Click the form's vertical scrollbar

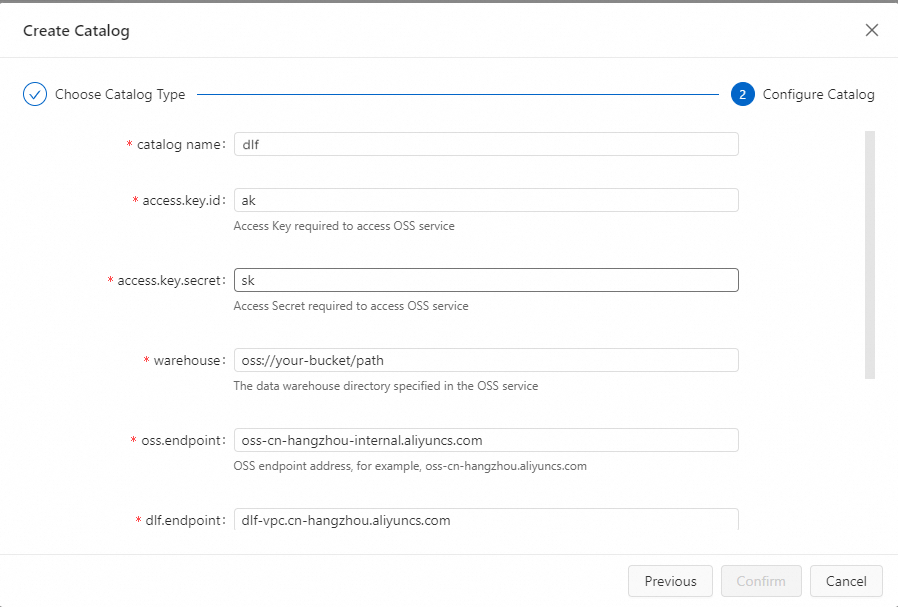click(x=869, y=255)
